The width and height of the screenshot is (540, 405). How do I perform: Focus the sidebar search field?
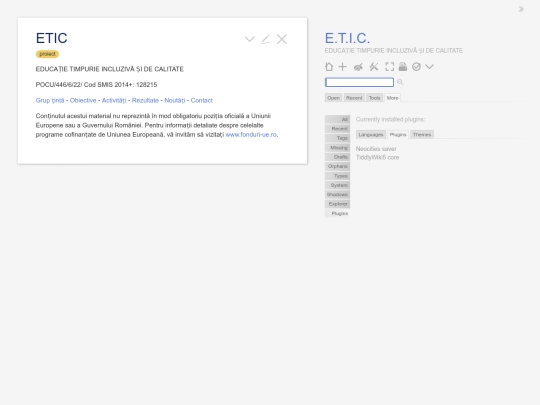tap(359, 82)
